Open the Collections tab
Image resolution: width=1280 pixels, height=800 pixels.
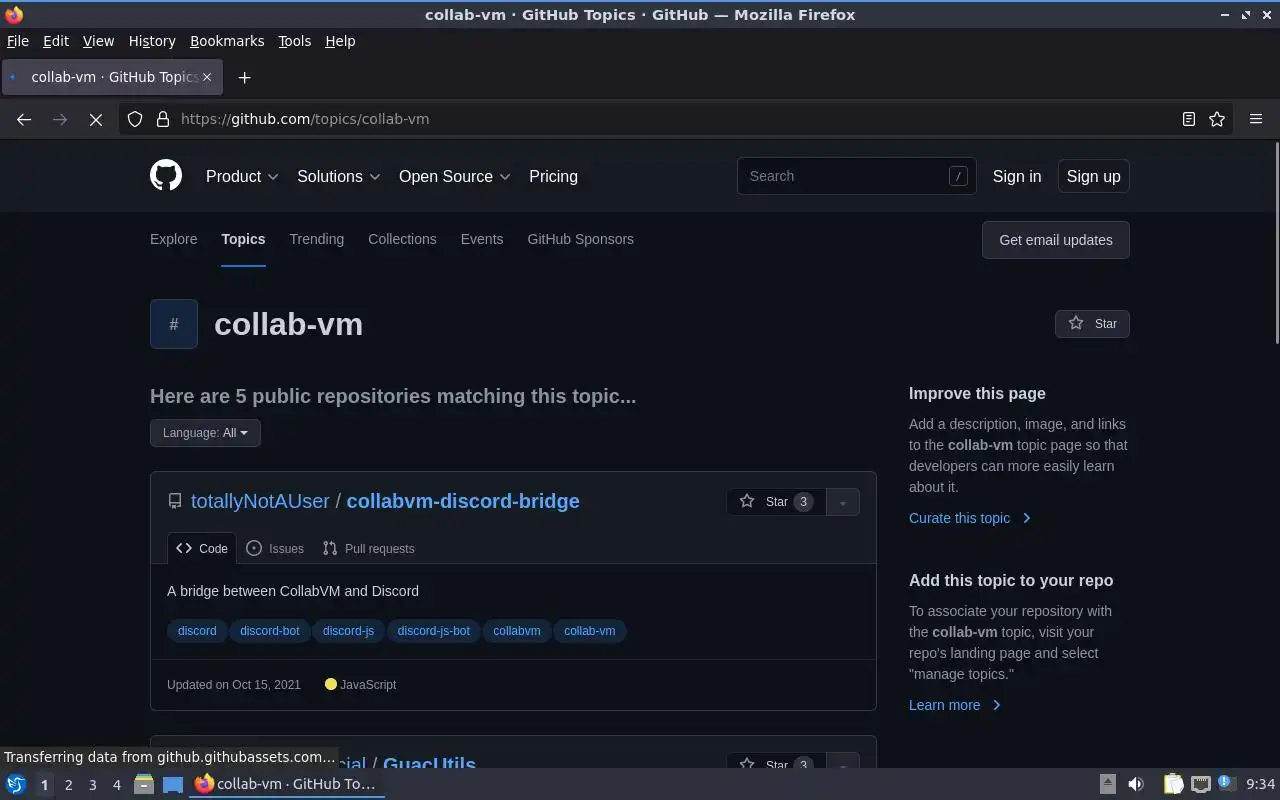(x=402, y=239)
